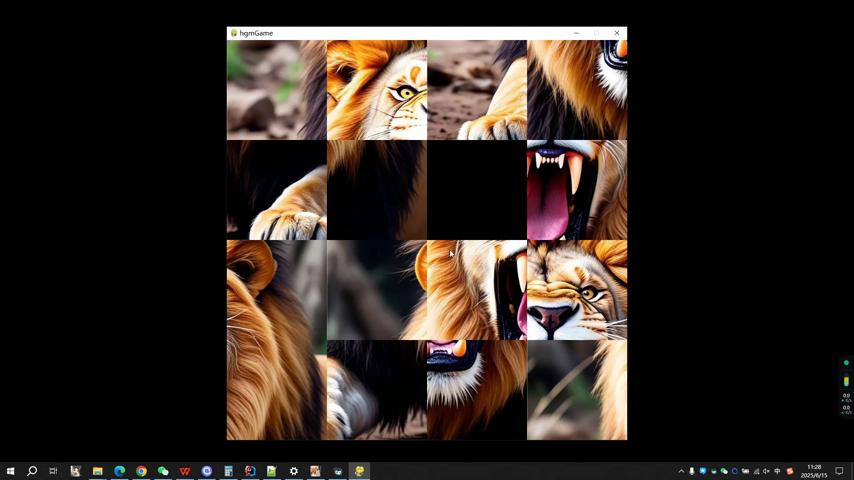Viewport: 854px width, 480px height.
Task: Open WeChat from the taskbar
Action: click(163, 471)
